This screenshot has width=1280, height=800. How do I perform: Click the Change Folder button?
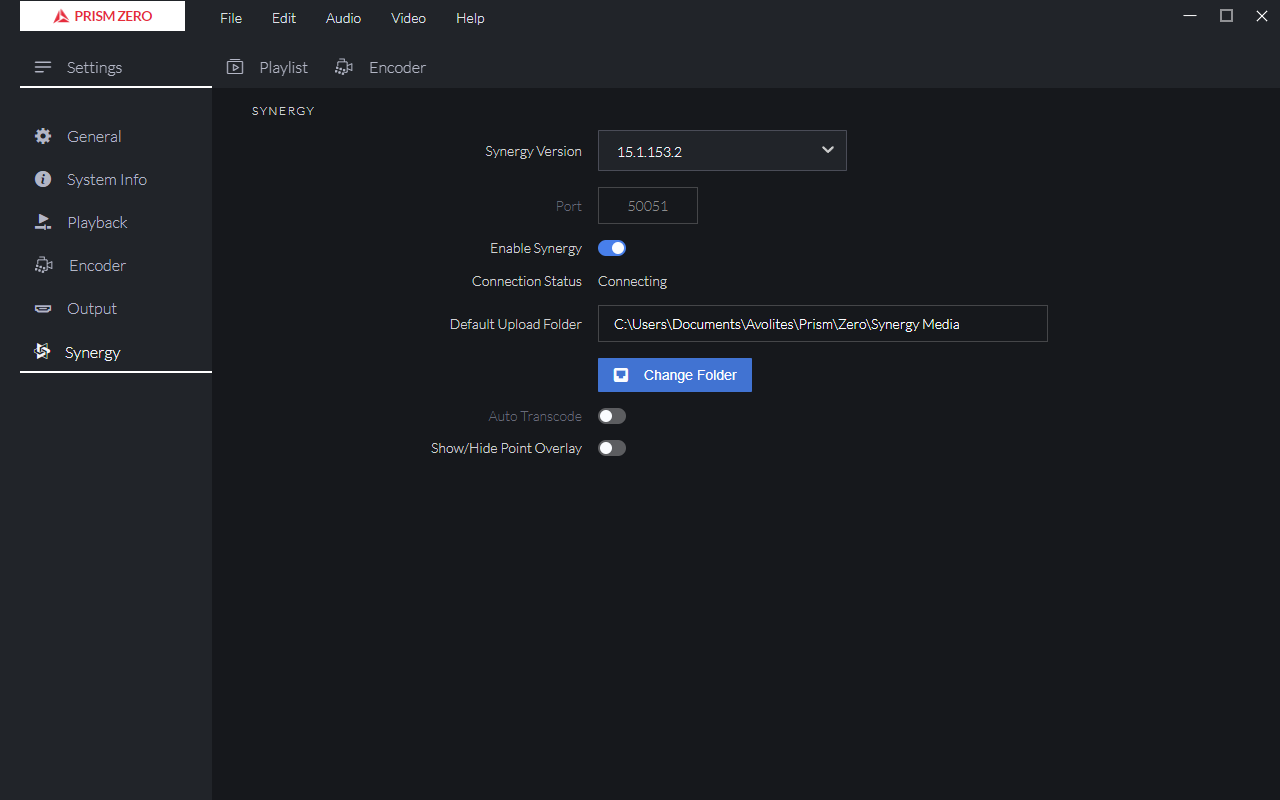coord(674,374)
